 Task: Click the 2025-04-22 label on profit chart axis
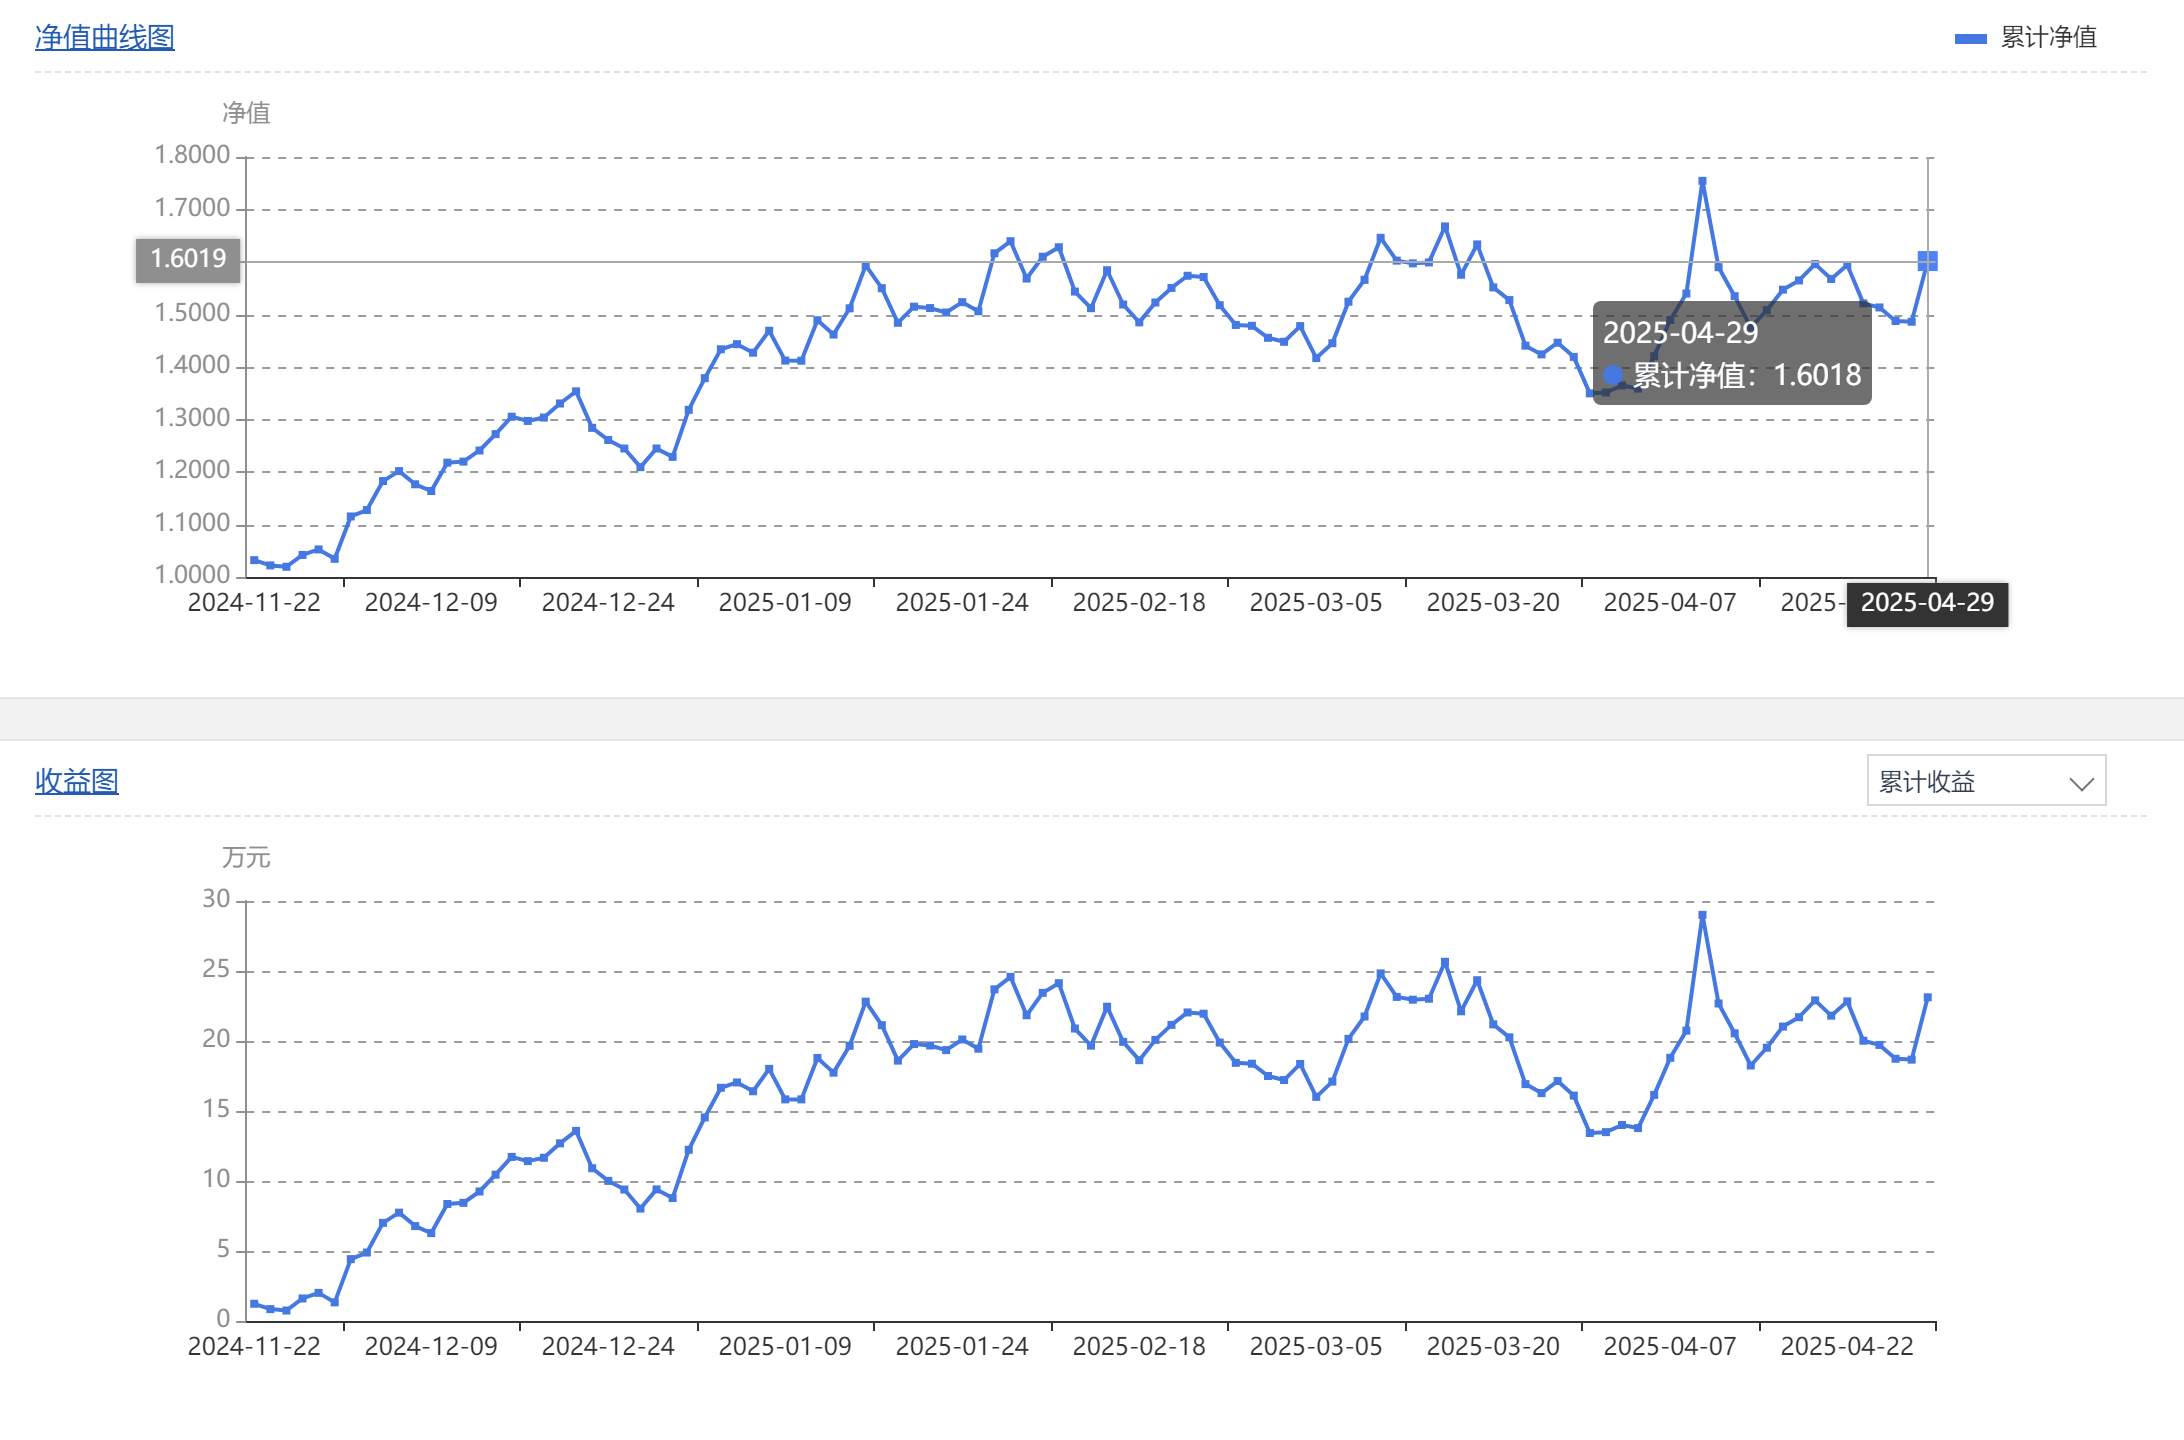[x=1846, y=1347]
